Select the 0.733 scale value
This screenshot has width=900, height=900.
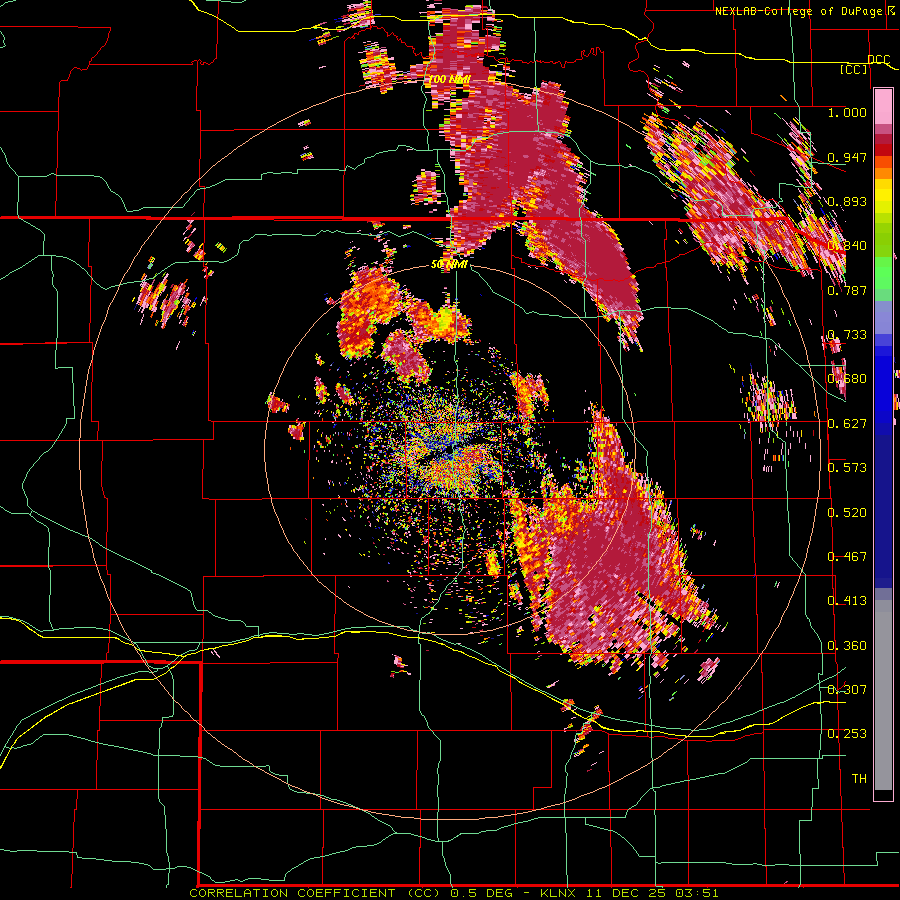click(x=847, y=335)
